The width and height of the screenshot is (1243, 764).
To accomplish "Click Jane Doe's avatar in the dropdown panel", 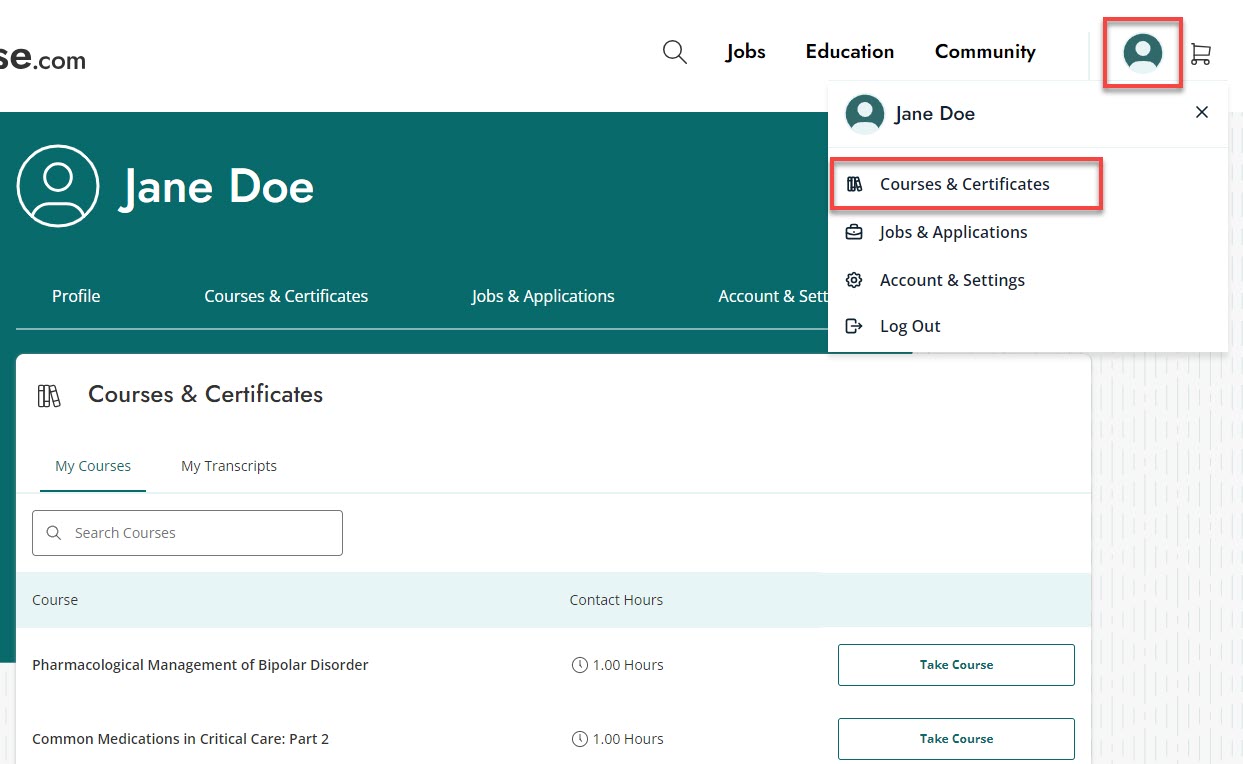I will 864,113.
